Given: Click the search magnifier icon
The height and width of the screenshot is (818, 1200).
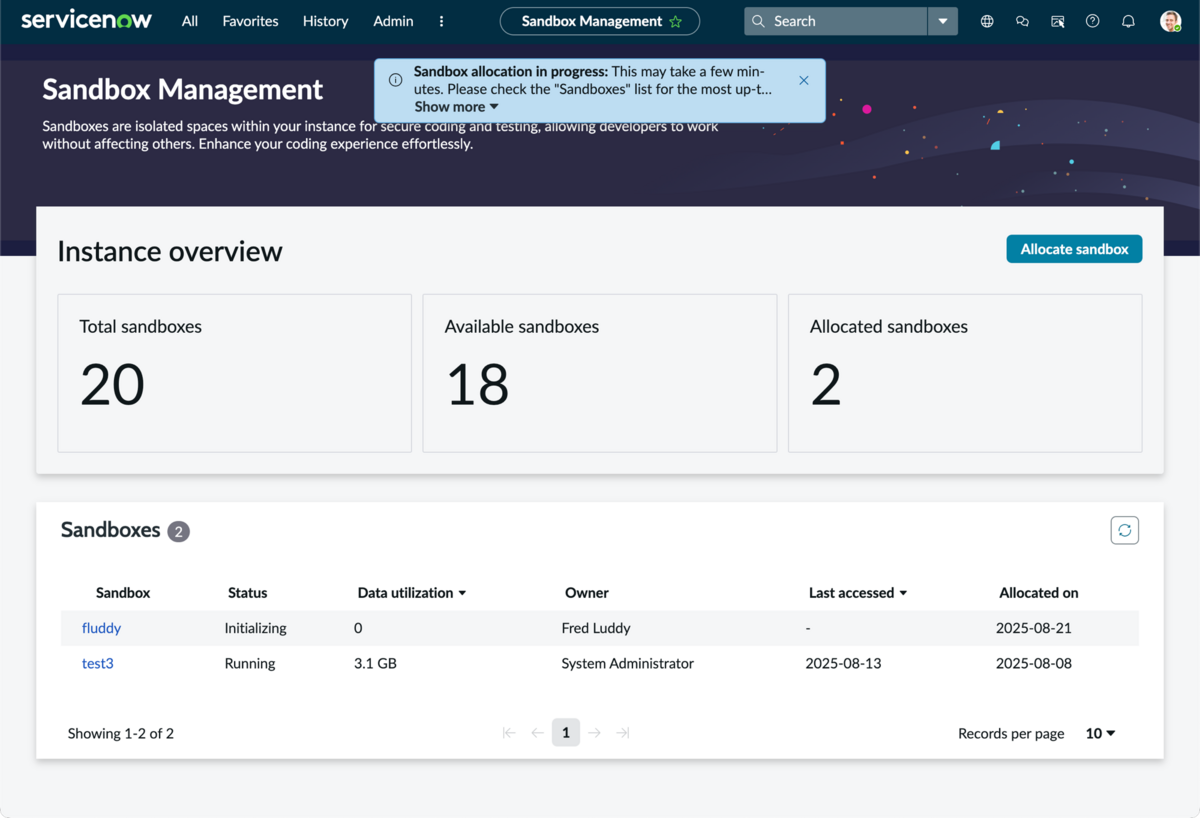Looking at the screenshot, I should click(x=758, y=21).
